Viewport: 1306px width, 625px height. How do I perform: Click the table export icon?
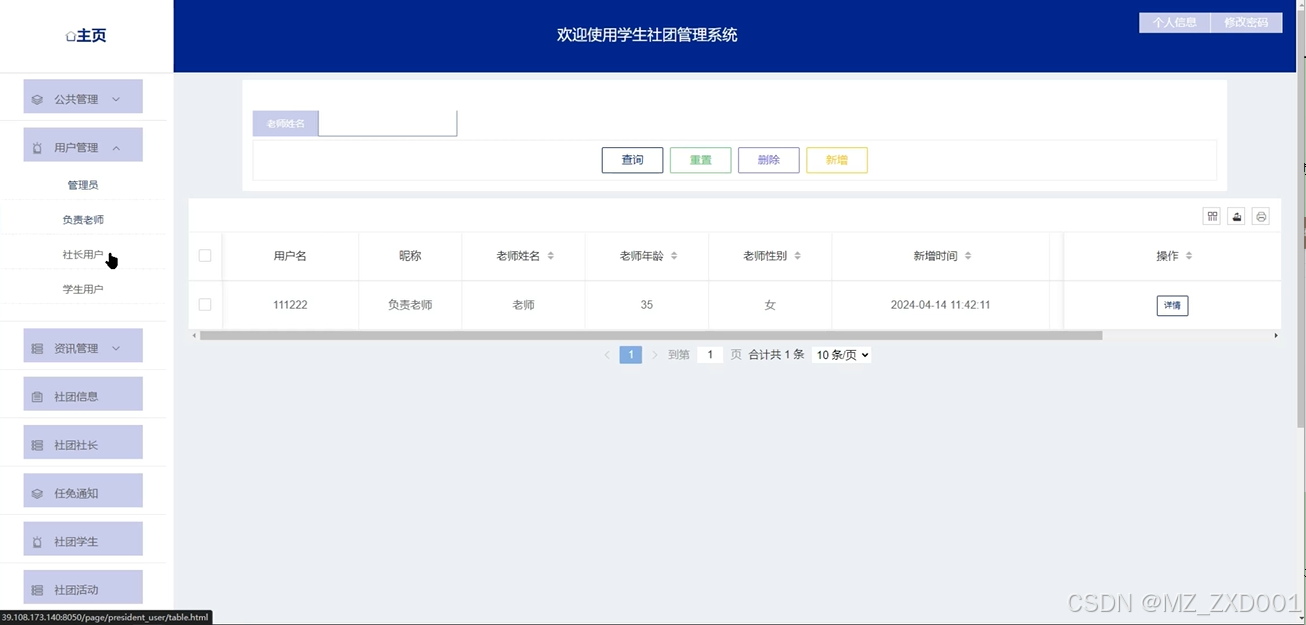click(1237, 216)
